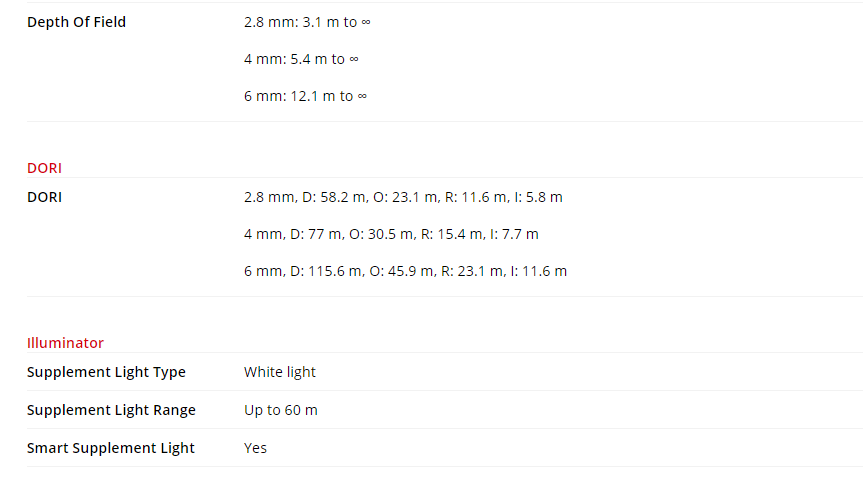
Task: Click the red Illuminator section heading
Action: (x=65, y=343)
